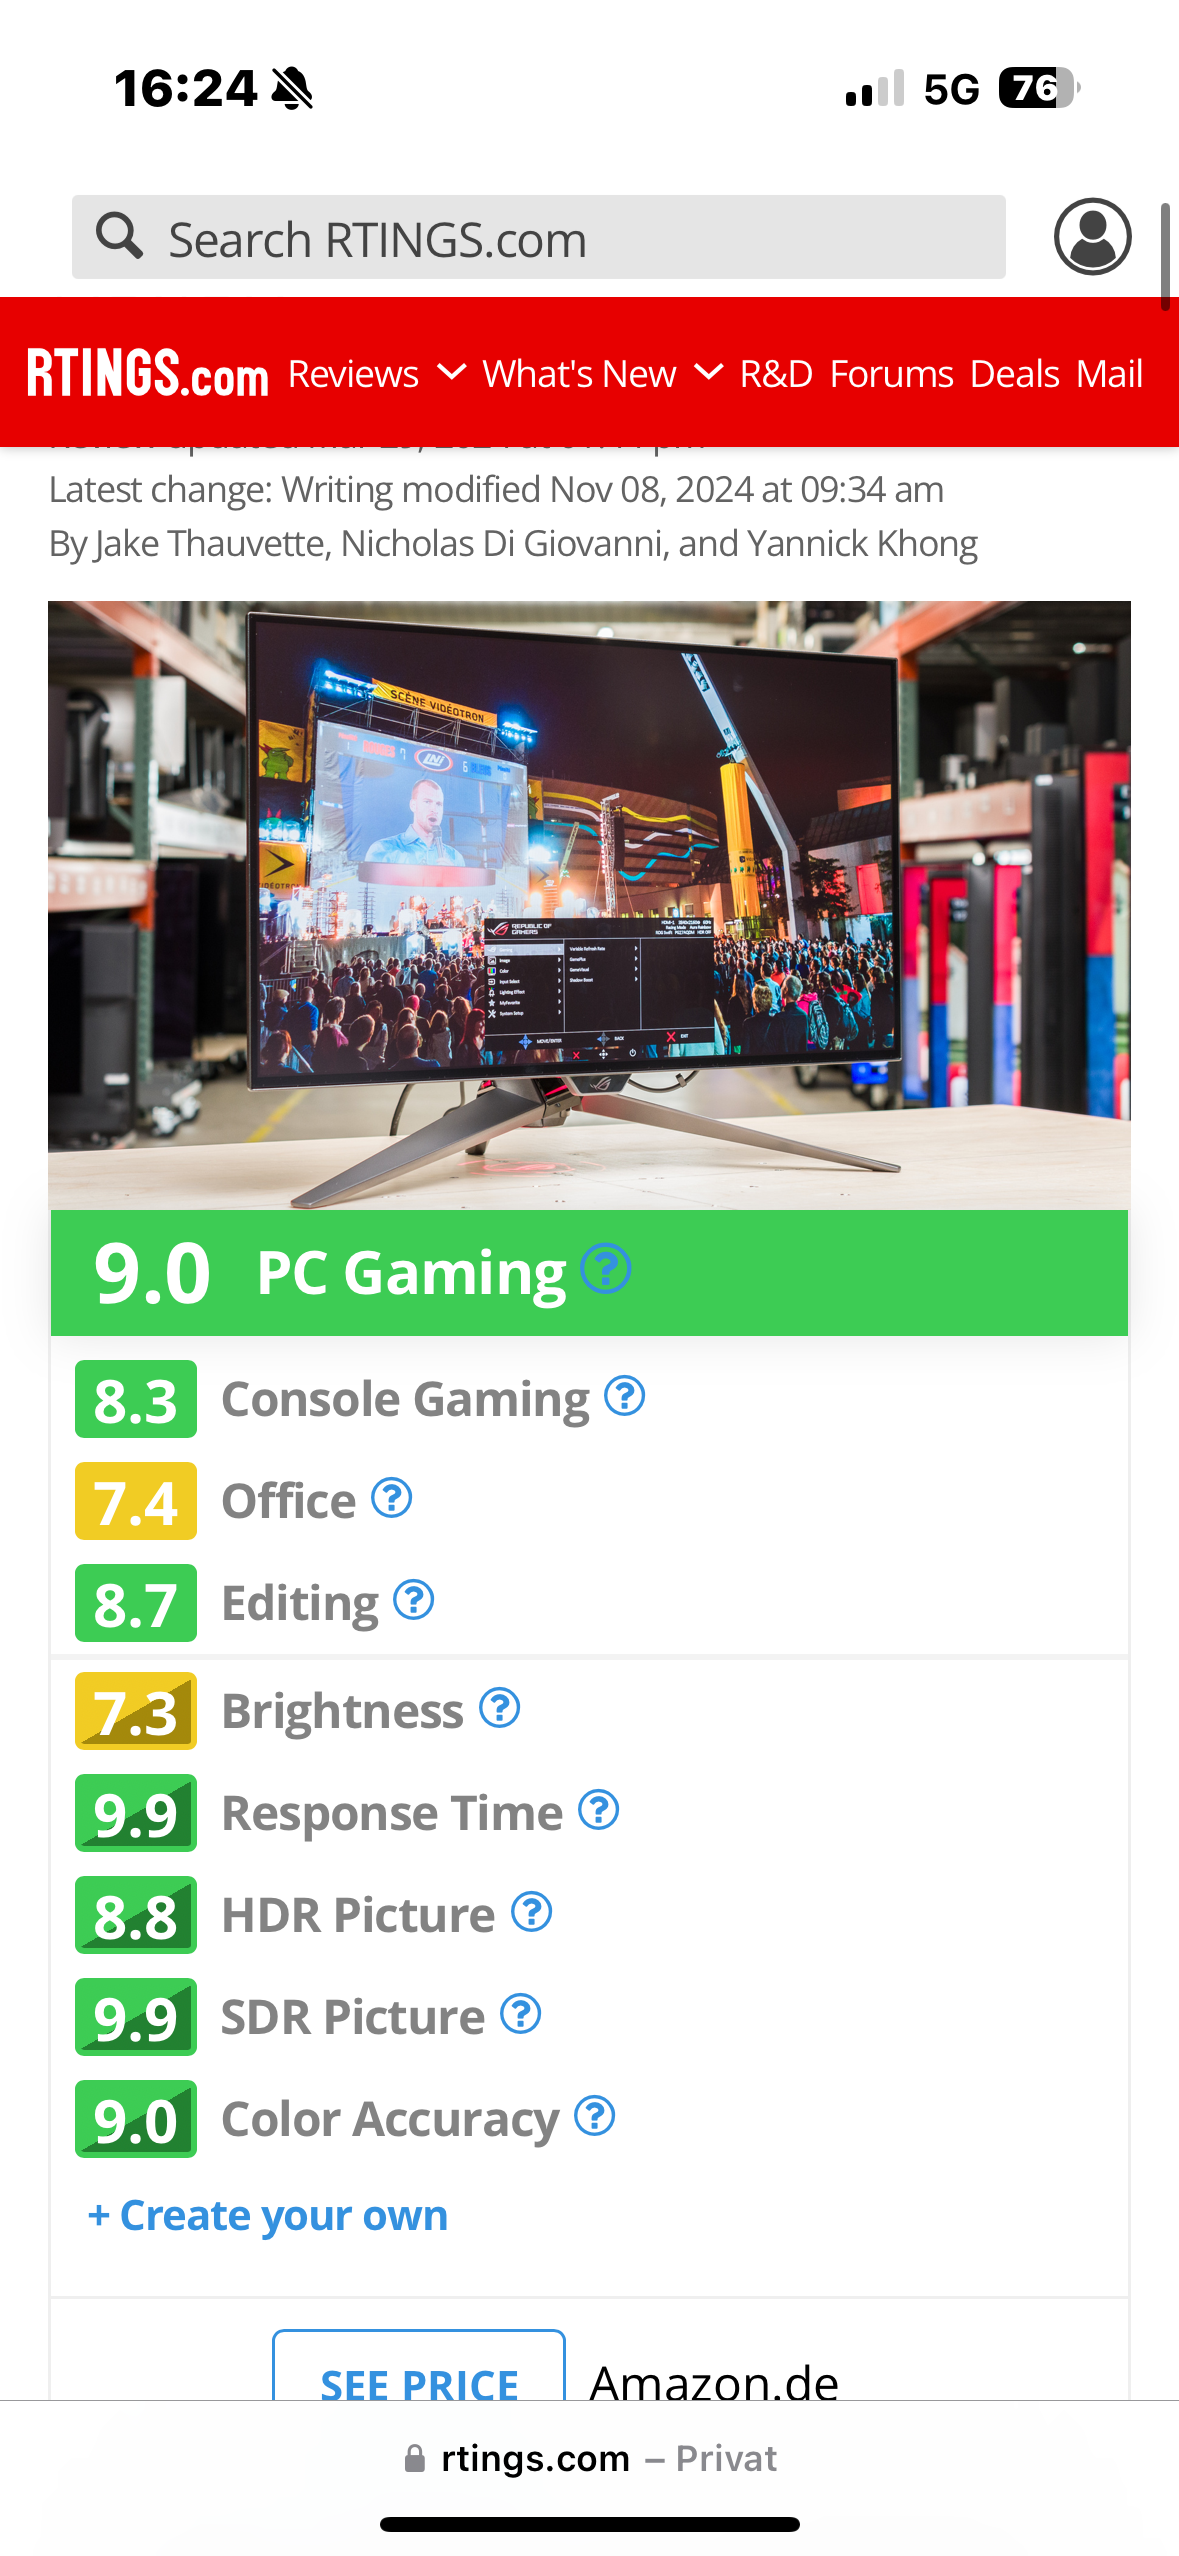Click the RTINGS.com logo
This screenshot has height=2556, width=1179.
(148, 373)
